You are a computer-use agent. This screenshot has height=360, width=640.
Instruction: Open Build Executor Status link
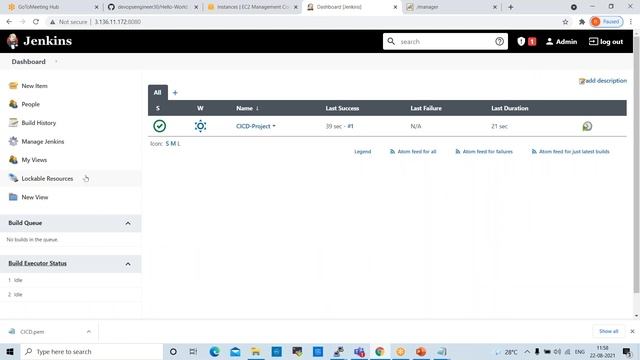coord(38,264)
